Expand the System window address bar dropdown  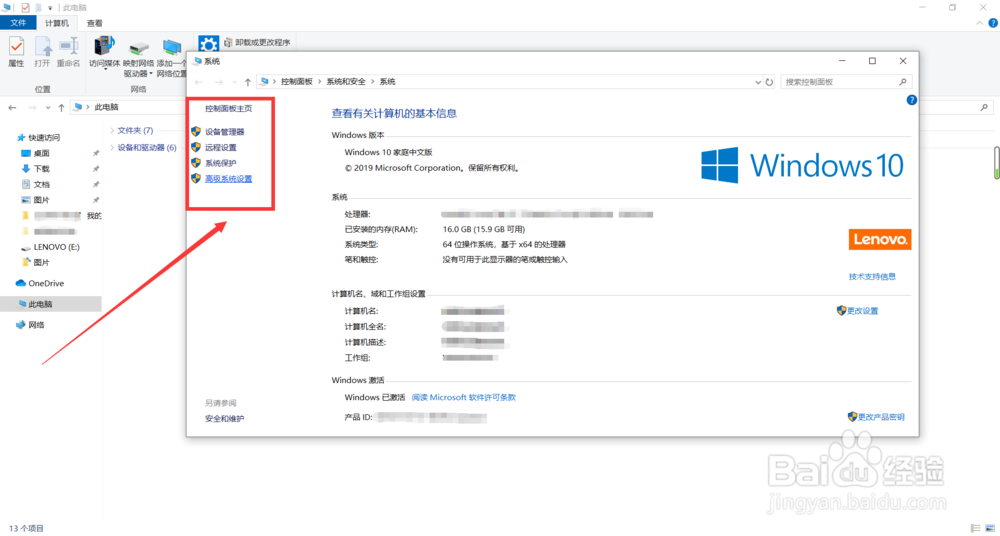pyautogui.click(x=758, y=82)
